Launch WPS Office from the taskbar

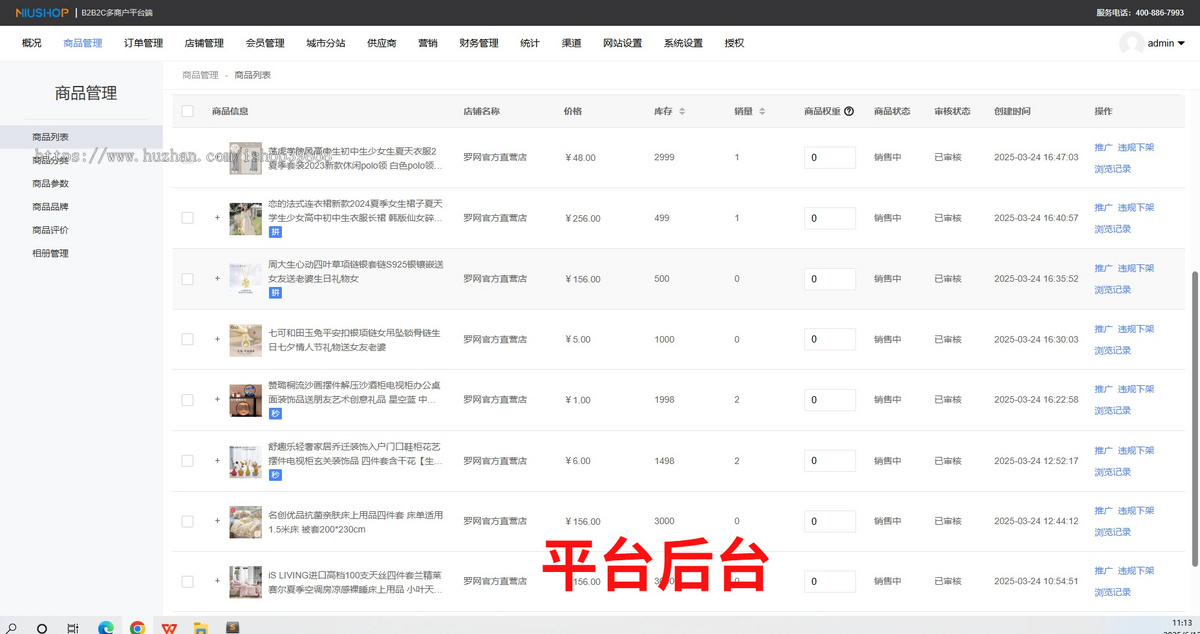pyautogui.click(x=169, y=627)
